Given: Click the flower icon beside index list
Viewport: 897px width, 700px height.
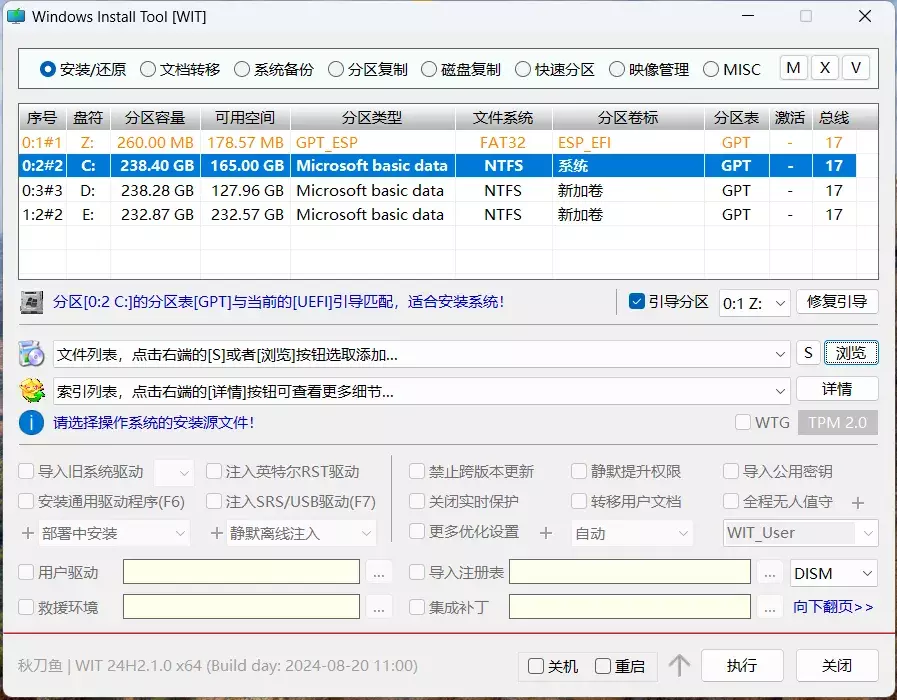Looking at the screenshot, I should (x=31, y=391).
